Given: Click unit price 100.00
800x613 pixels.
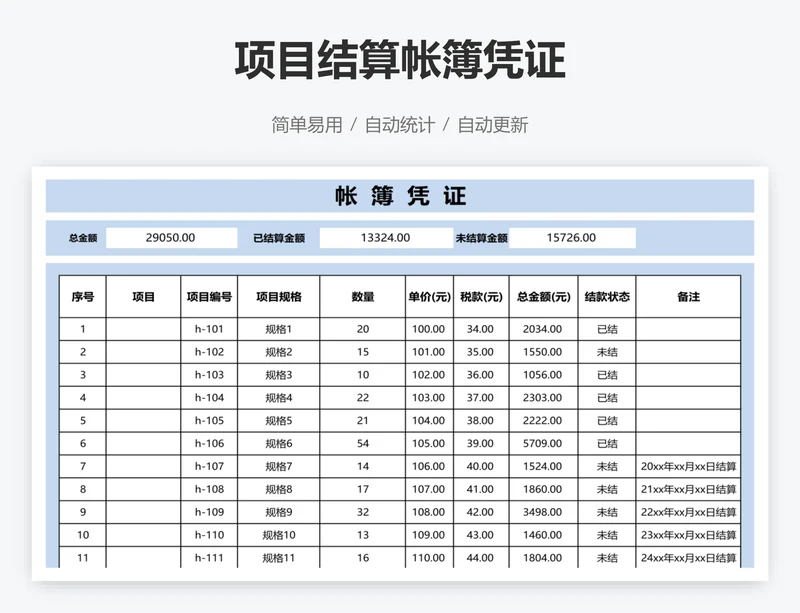Looking at the screenshot, I should [430, 329].
